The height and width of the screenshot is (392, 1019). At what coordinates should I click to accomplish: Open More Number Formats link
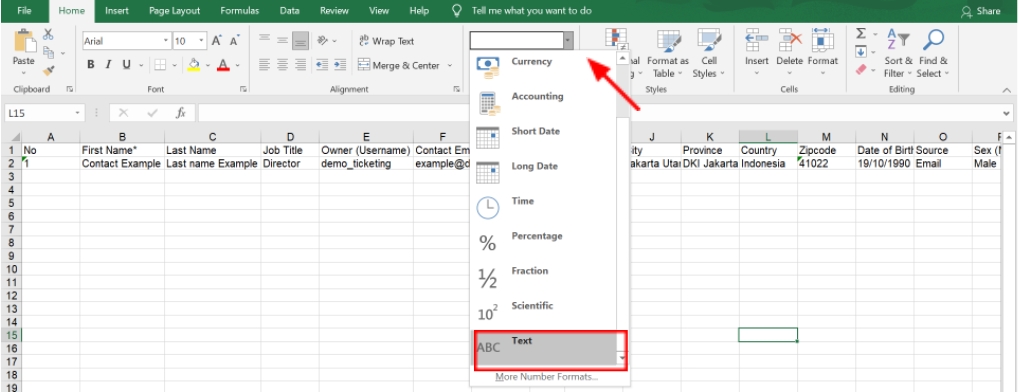(546, 377)
